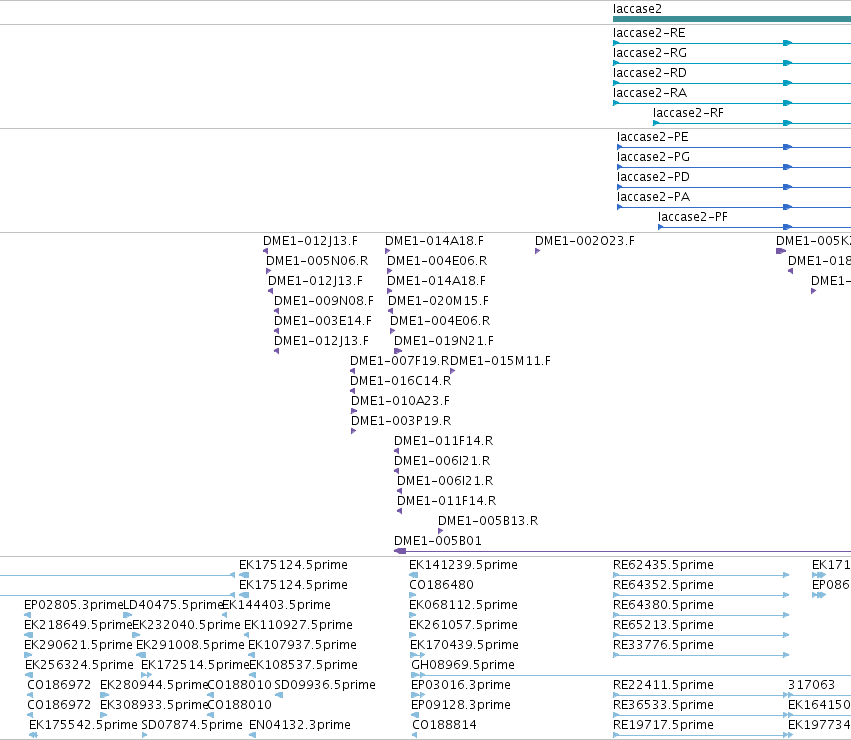Select transcript laccase2-RA
Screen dimensions: 851x740
(x=650, y=93)
